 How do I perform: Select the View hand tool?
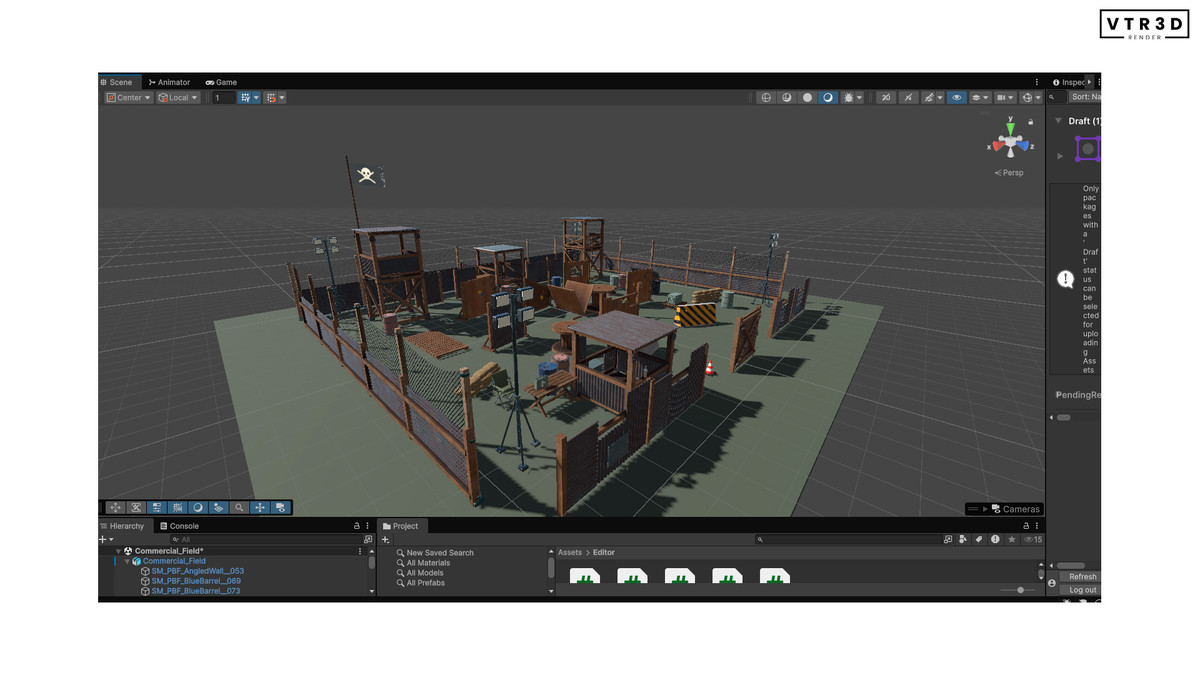(115, 508)
